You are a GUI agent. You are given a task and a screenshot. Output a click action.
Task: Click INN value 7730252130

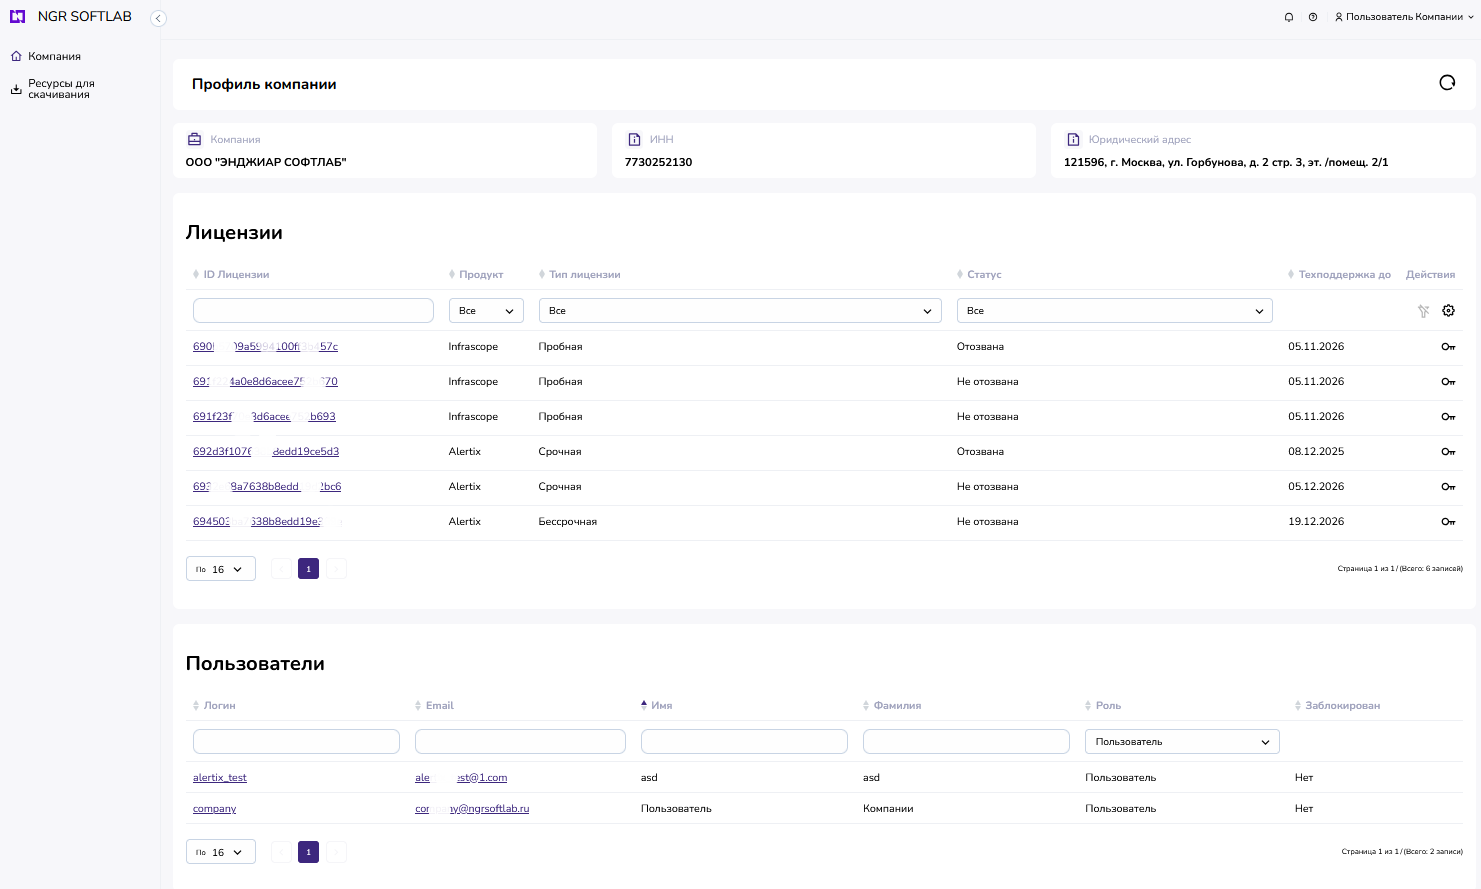[x=658, y=162]
